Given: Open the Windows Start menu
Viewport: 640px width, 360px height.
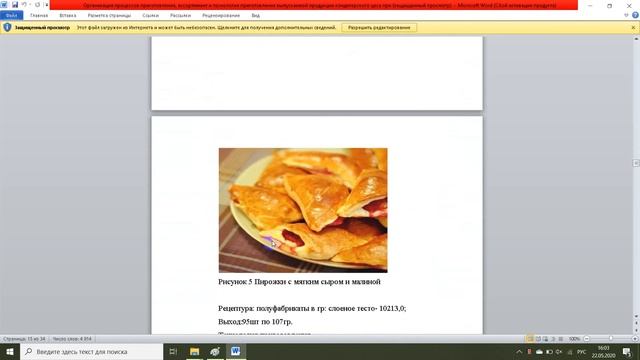Looking at the screenshot, I should coord(10,351).
